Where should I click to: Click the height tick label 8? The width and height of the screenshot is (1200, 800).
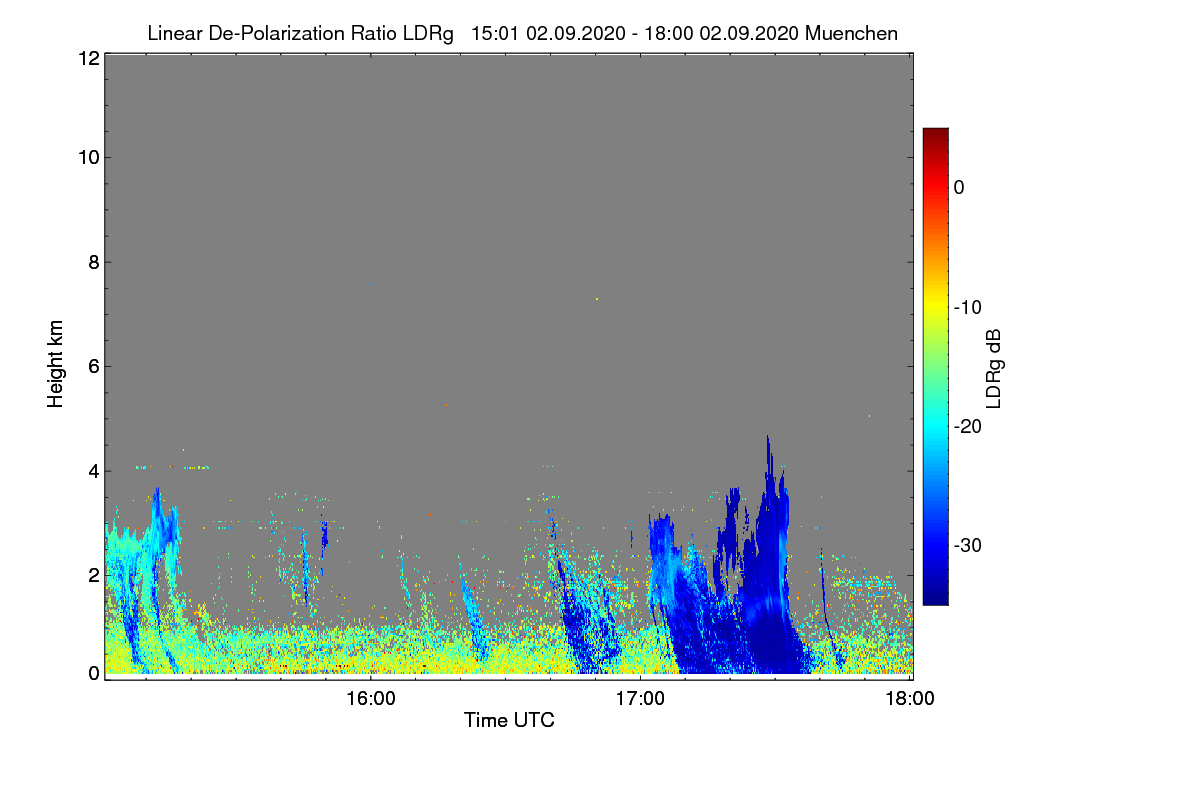point(93,262)
